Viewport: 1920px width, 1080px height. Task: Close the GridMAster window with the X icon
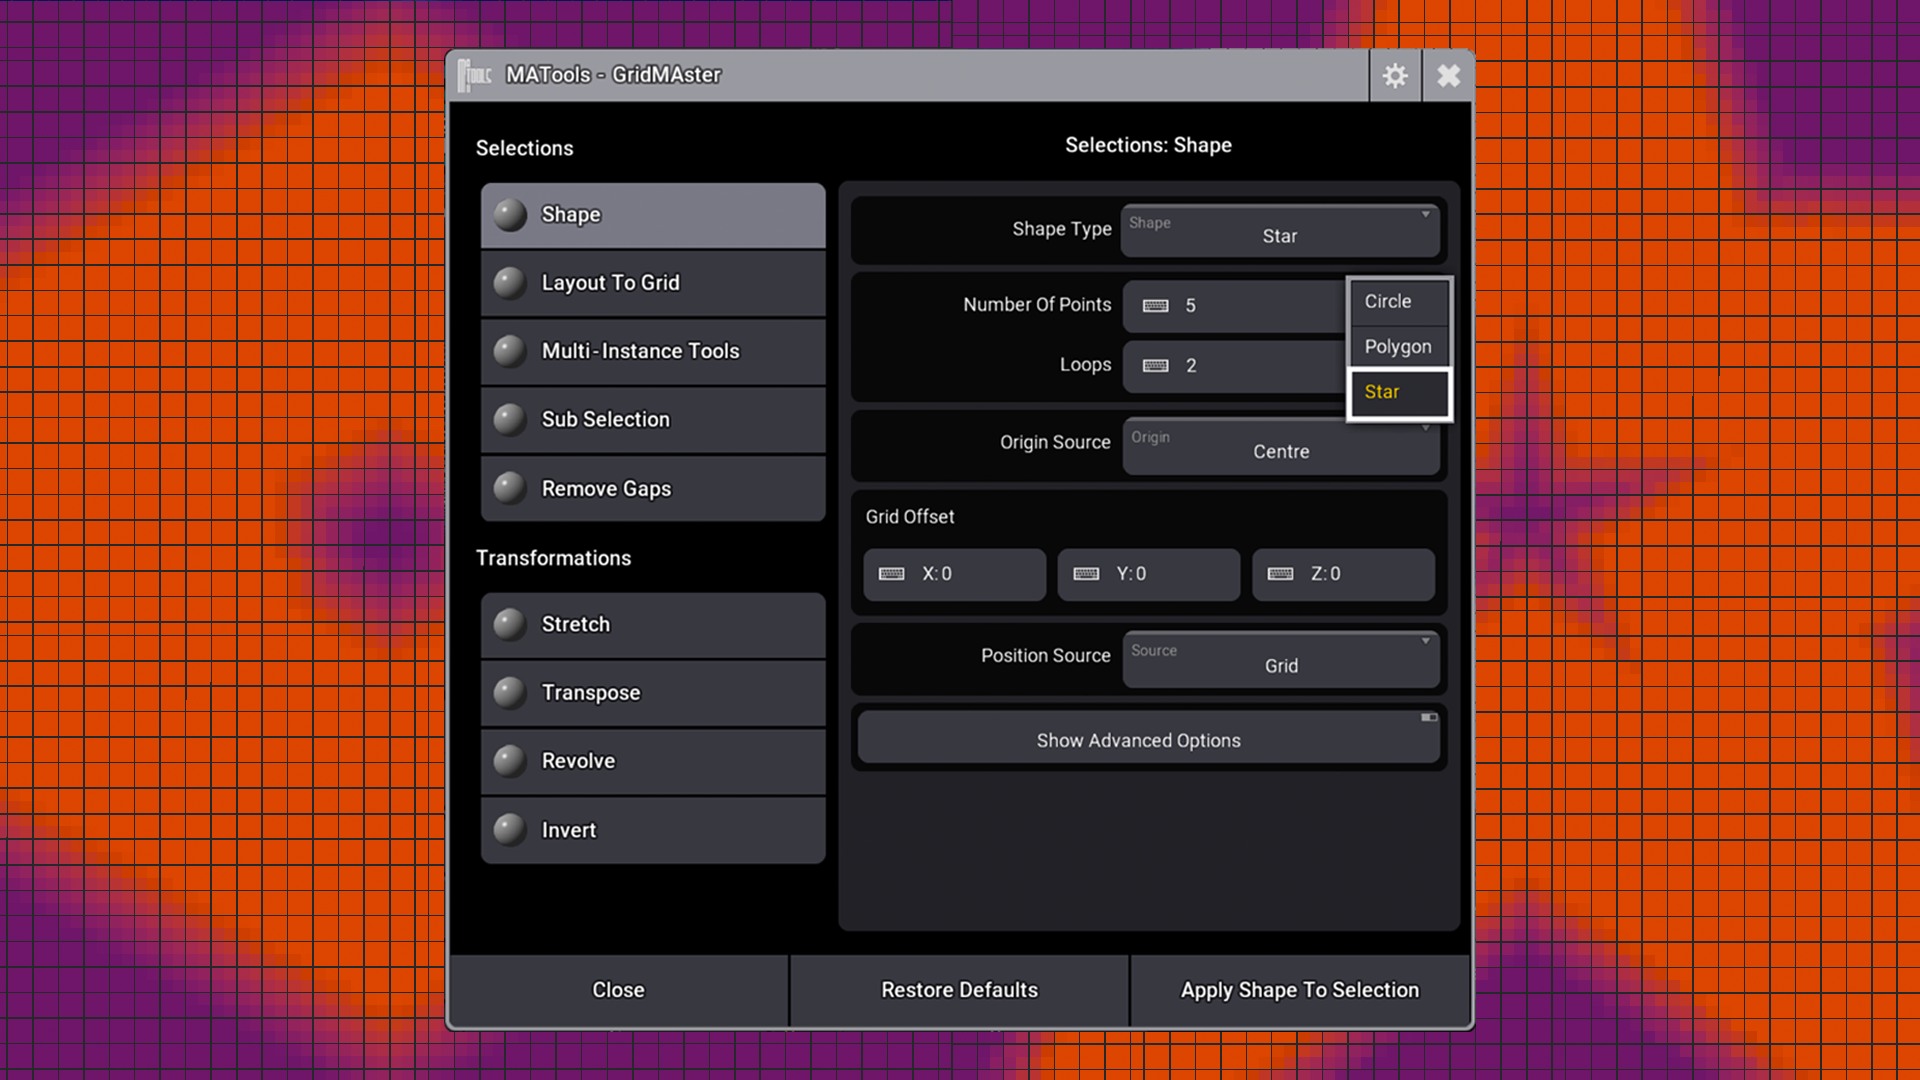(1448, 75)
